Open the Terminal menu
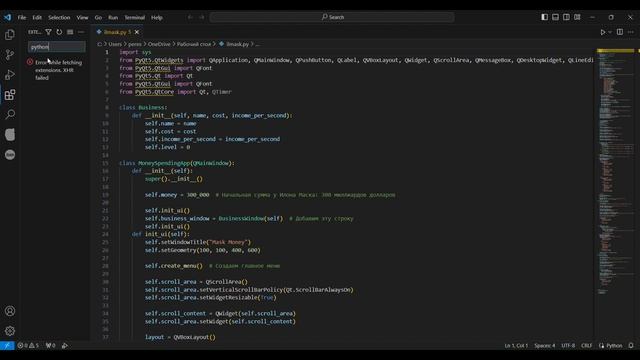640x360 pixels. (x=135, y=18)
